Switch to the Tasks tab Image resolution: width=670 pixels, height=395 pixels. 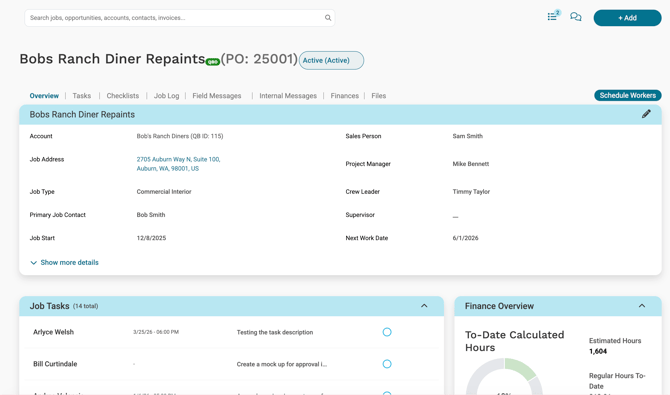[82, 96]
